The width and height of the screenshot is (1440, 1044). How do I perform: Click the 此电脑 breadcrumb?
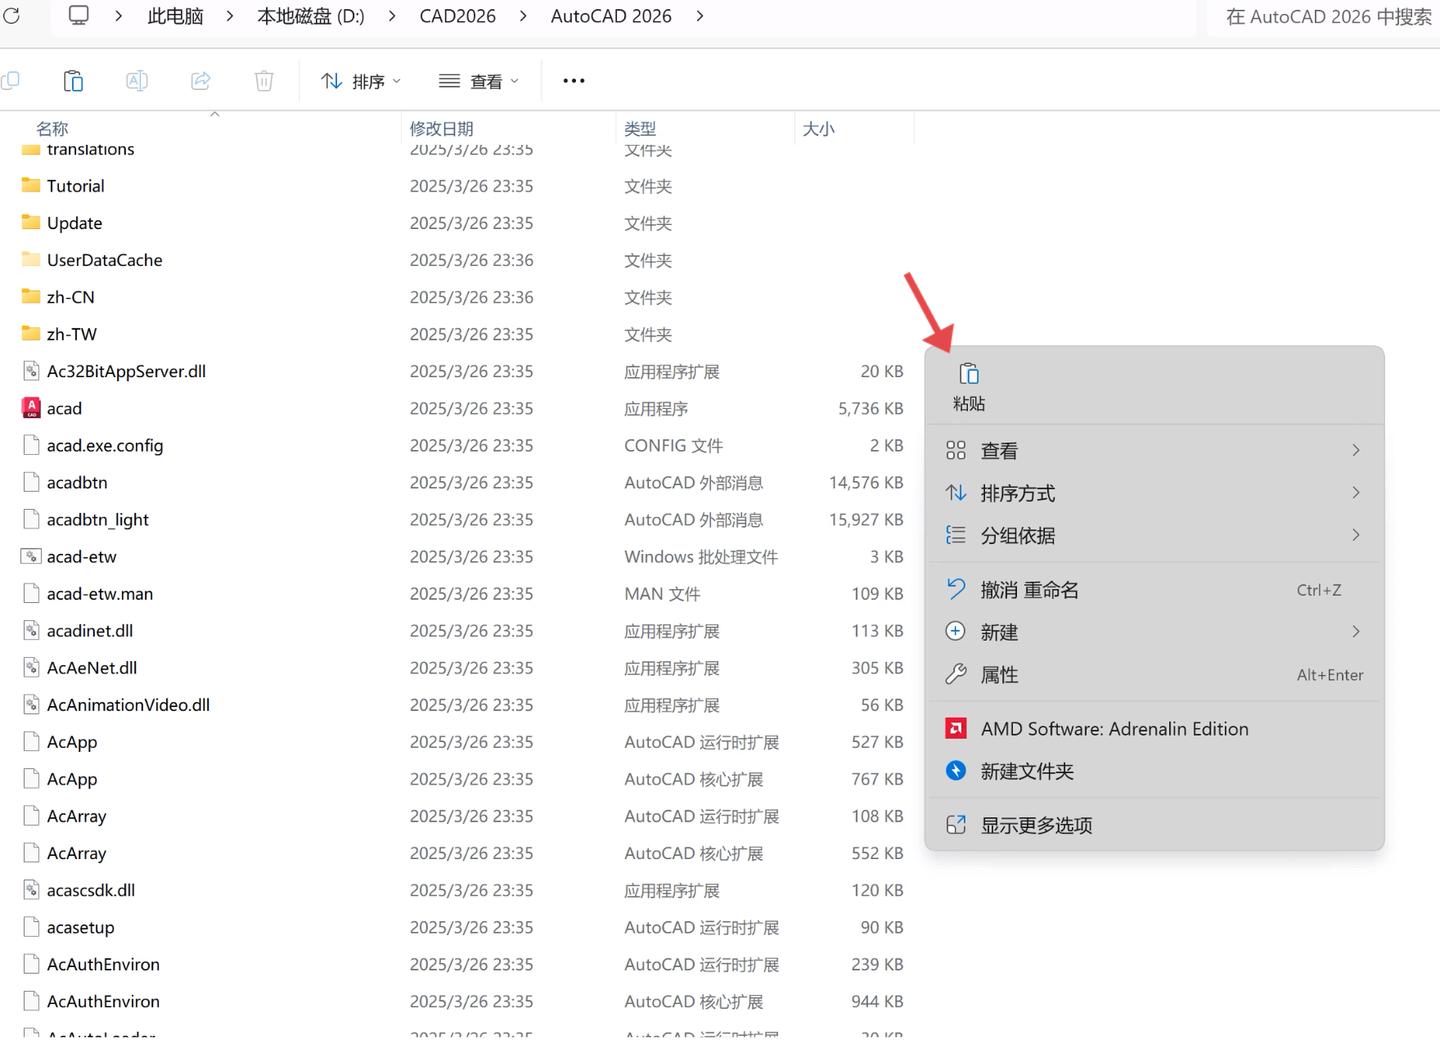(x=175, y=16)
